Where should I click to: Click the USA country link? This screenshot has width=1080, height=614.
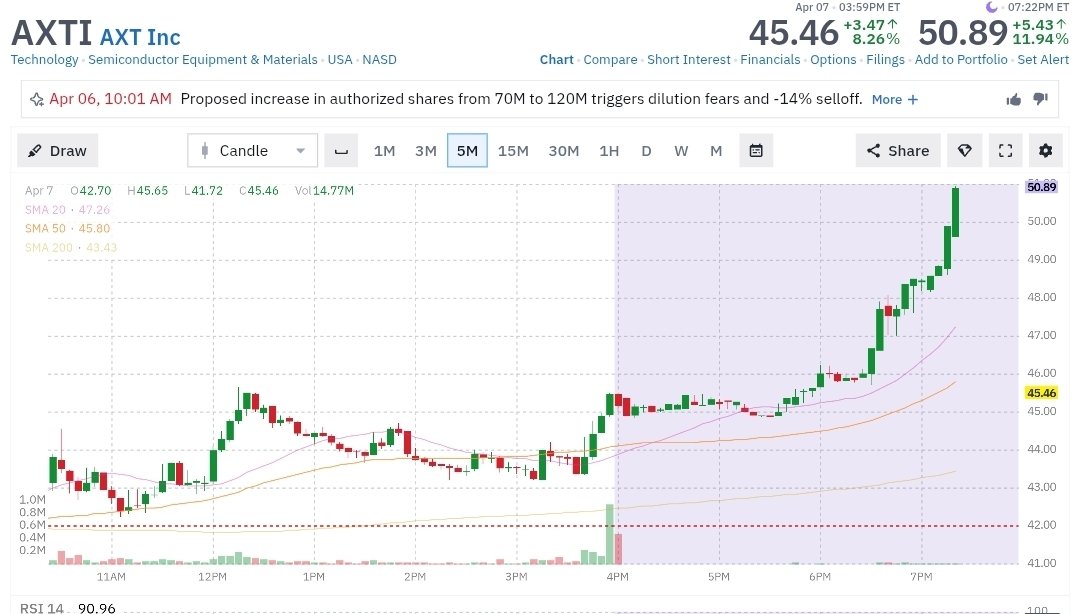point(340,59)
